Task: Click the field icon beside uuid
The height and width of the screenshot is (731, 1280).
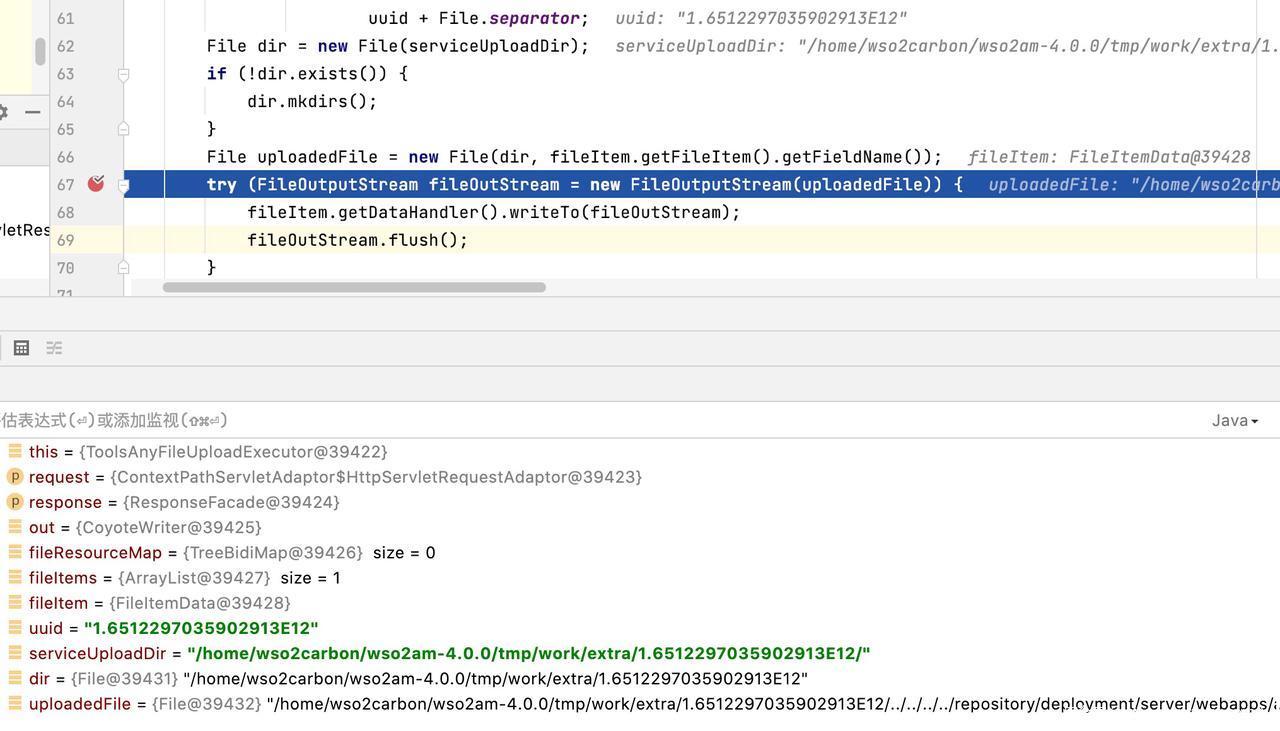Action: coord(15,627)
